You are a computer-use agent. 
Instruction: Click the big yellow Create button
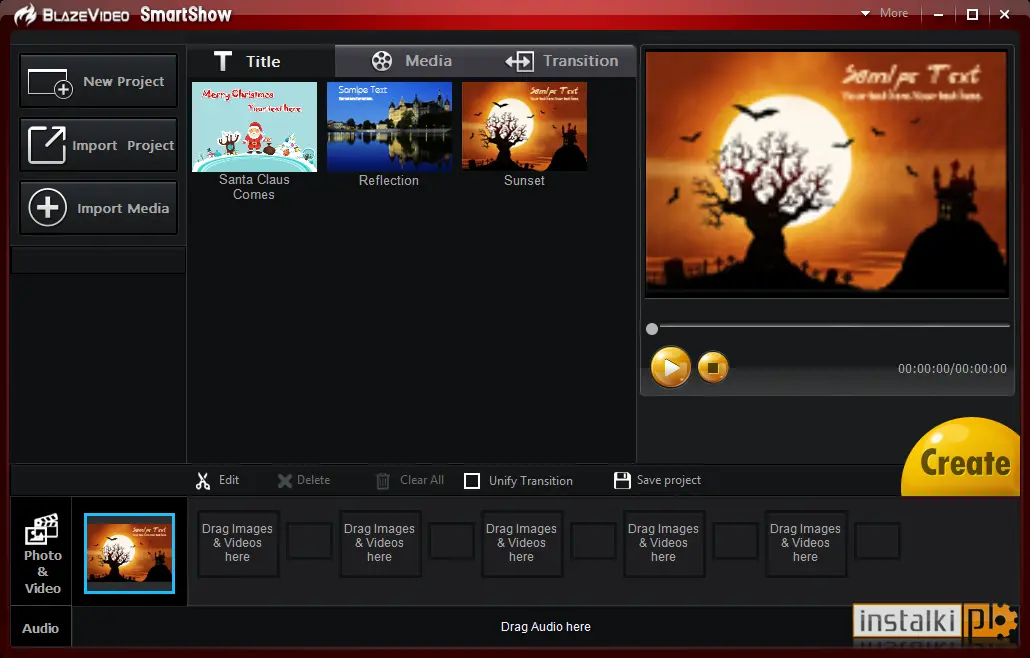click(962, 460)
